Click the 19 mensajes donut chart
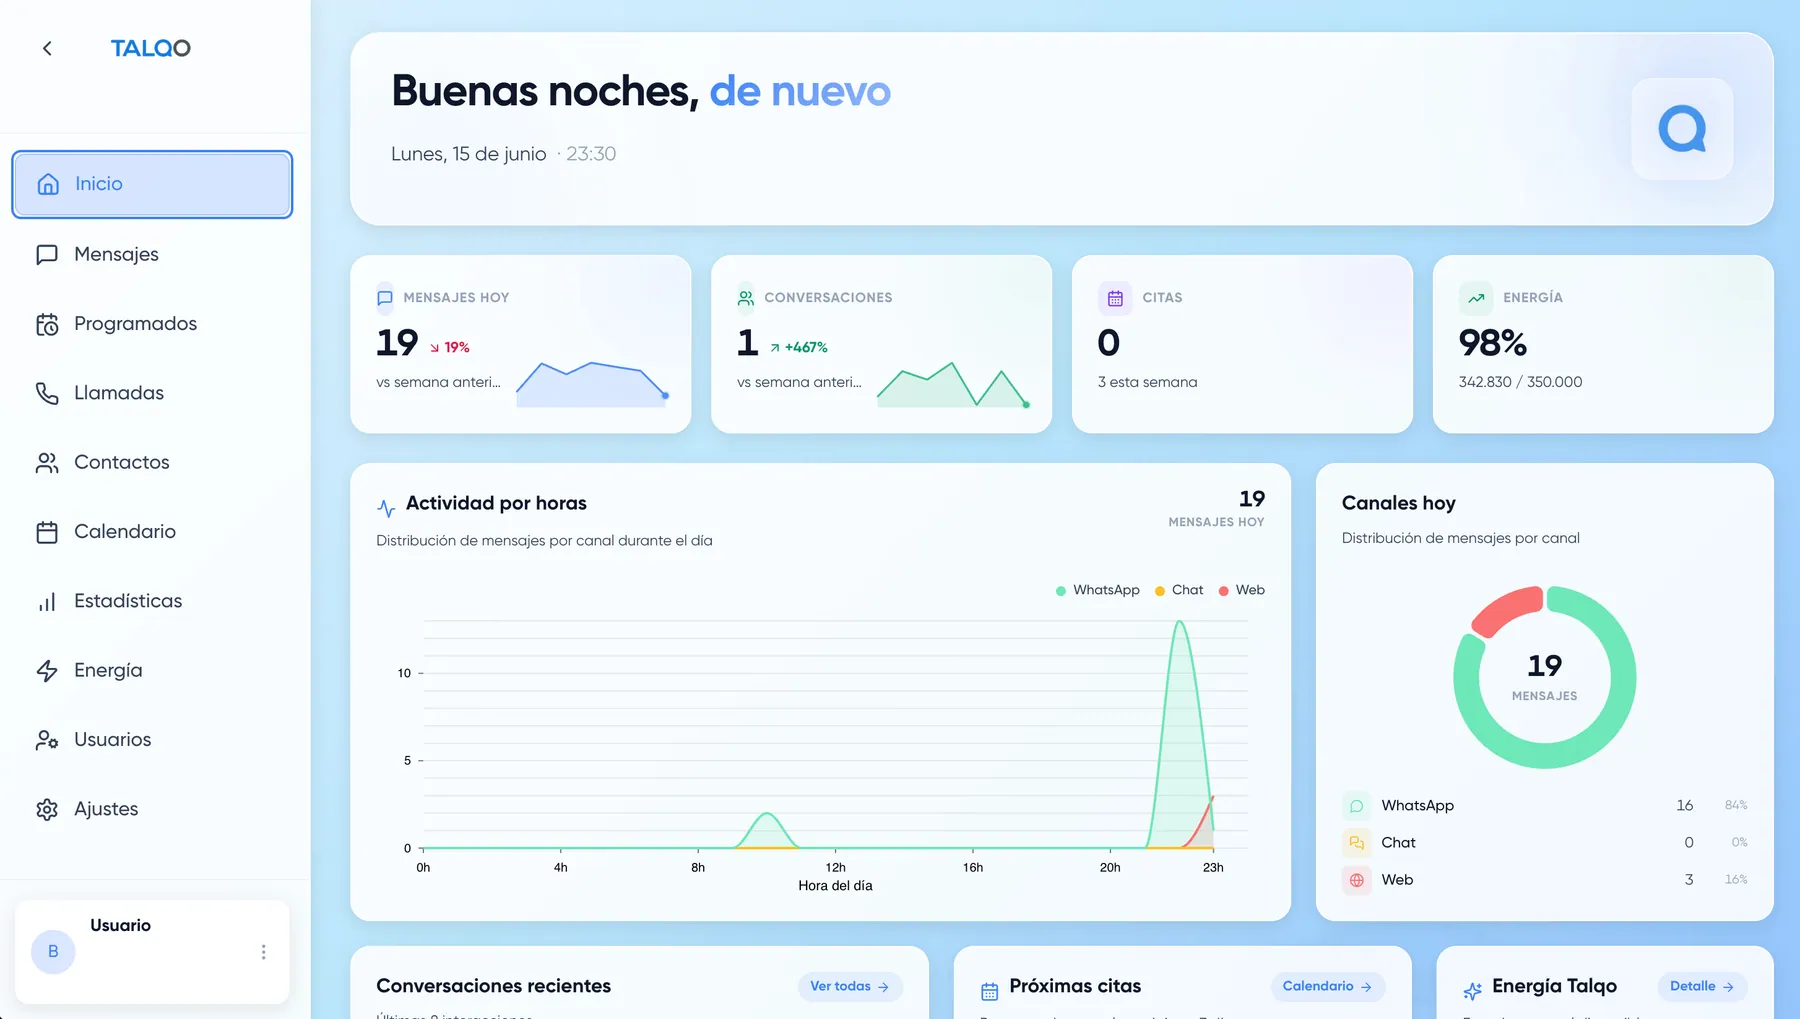This screenshot has height=1019, width=1800. (1545, 678)
